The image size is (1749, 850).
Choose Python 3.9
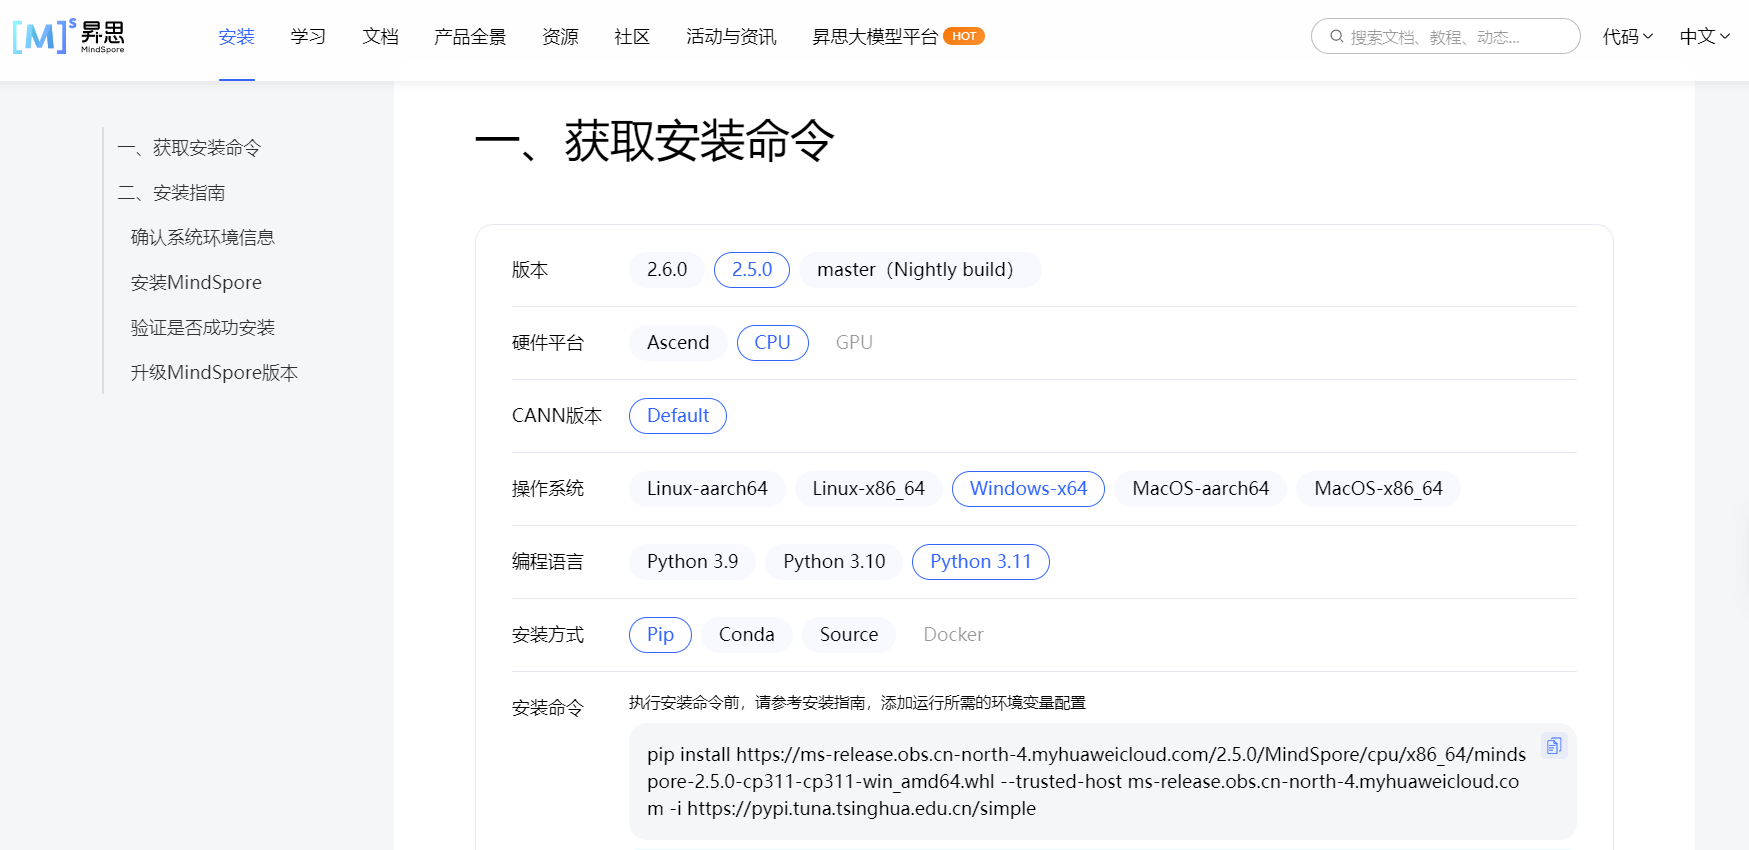[693, 562]
